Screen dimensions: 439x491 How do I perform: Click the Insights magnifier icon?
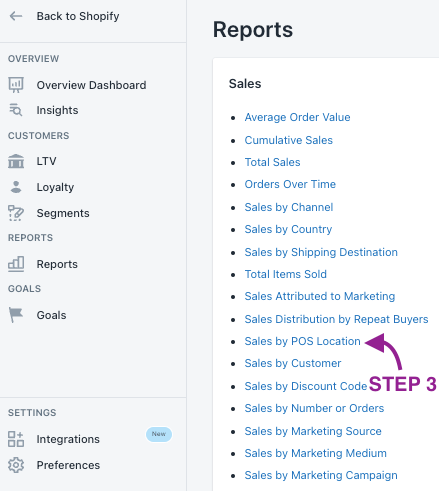click(16, 110)
